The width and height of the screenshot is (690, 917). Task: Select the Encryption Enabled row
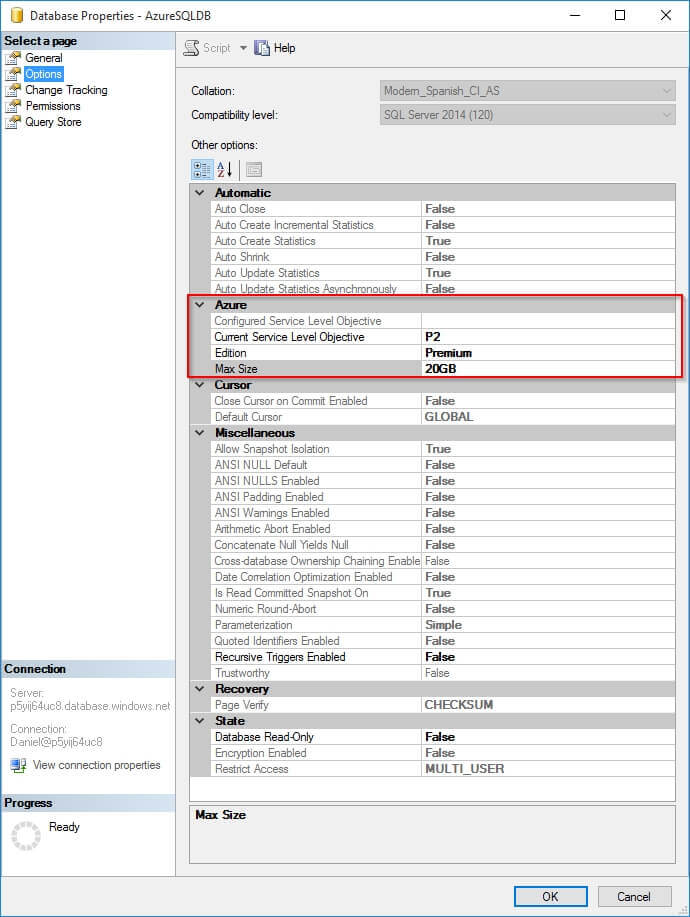coord(443,753)
